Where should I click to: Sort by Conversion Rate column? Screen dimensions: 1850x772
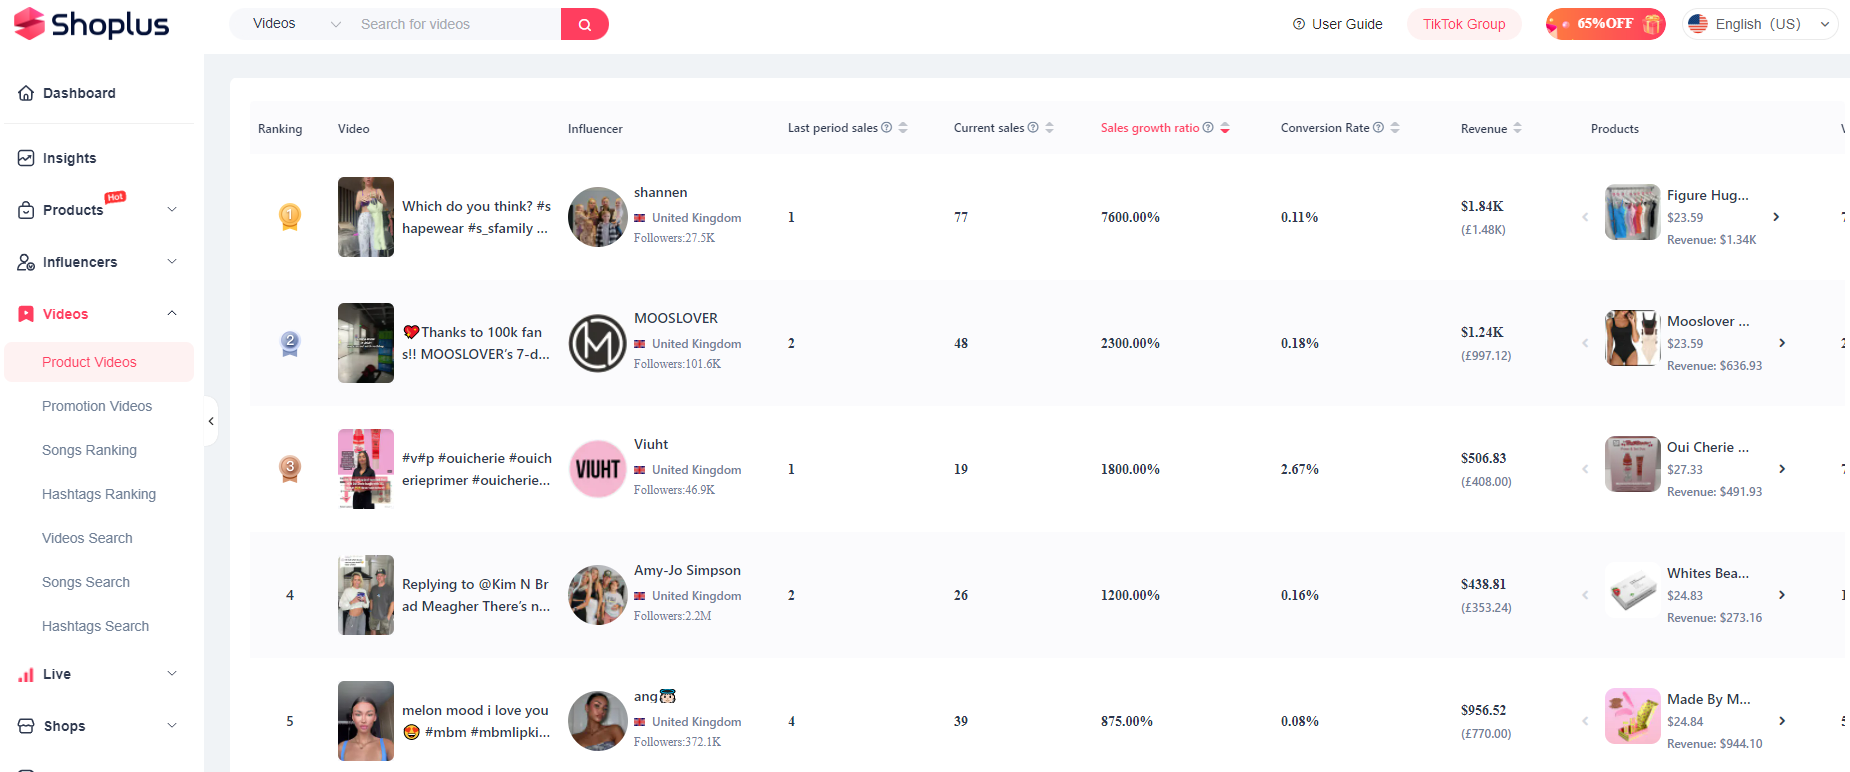pyautogui.click(x=1395, y=128)
